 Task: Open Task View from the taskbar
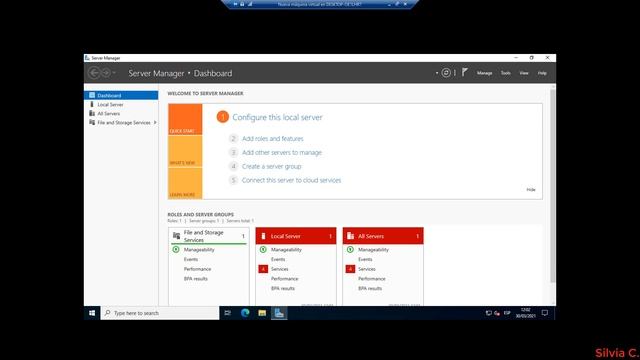228,313
